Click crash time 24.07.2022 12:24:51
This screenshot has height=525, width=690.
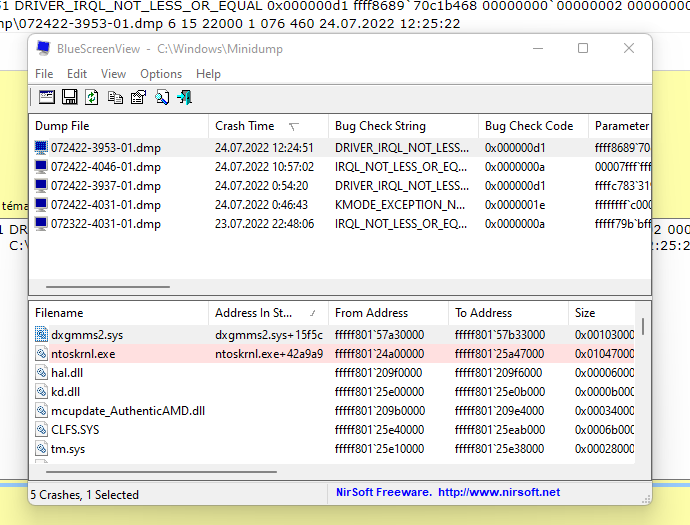click(x=264, y=148)
